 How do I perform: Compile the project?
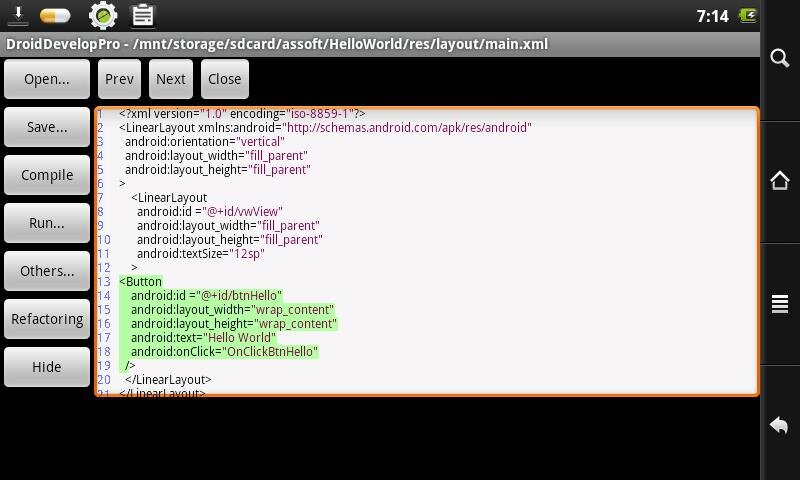point(47,175)
